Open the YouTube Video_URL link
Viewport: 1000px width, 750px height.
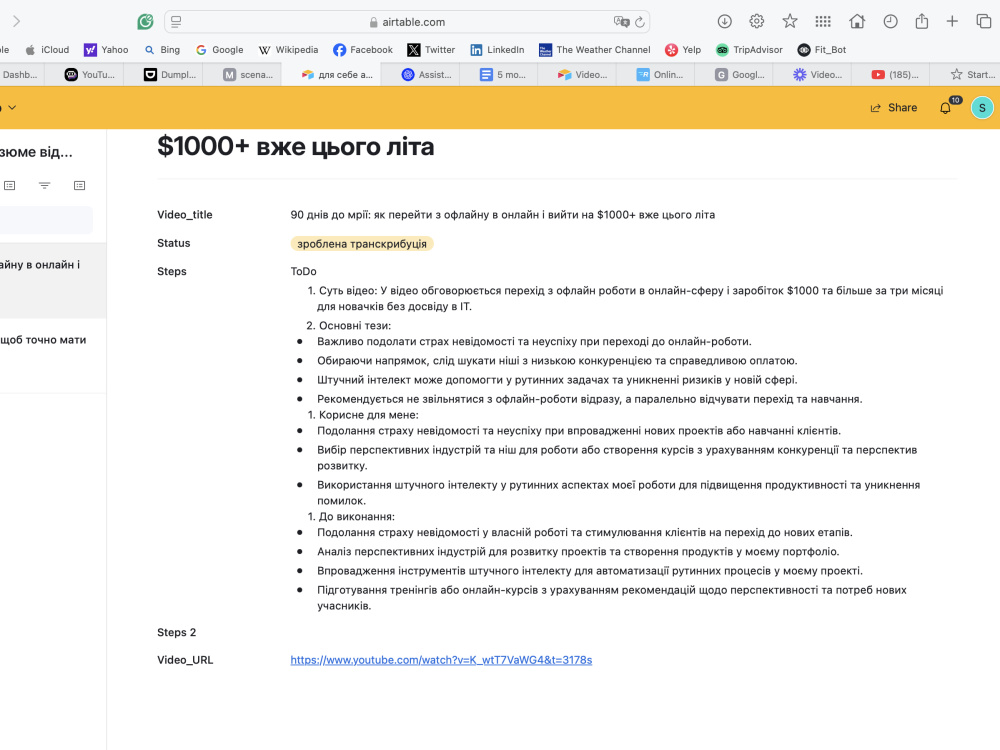[x=441, y=660]
